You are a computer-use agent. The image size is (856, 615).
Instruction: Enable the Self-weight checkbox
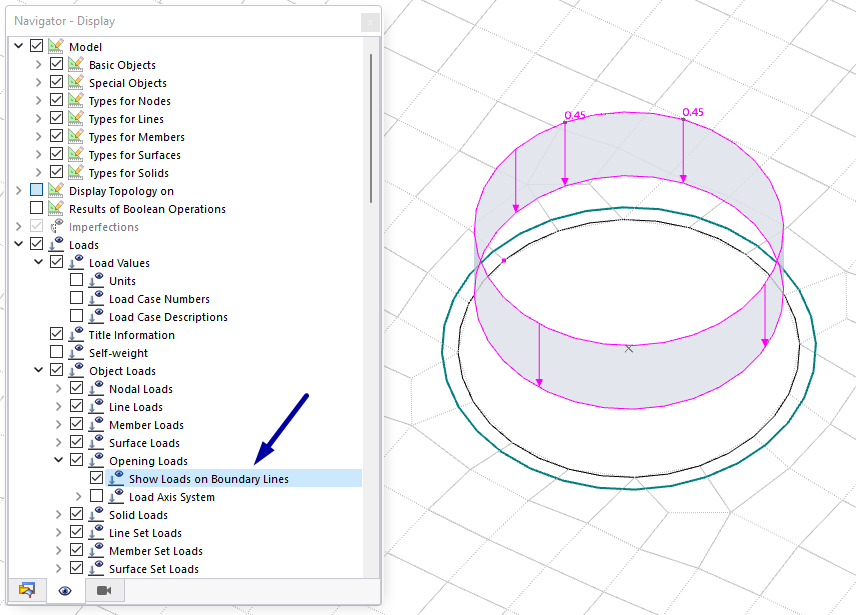tap(57, 352)
